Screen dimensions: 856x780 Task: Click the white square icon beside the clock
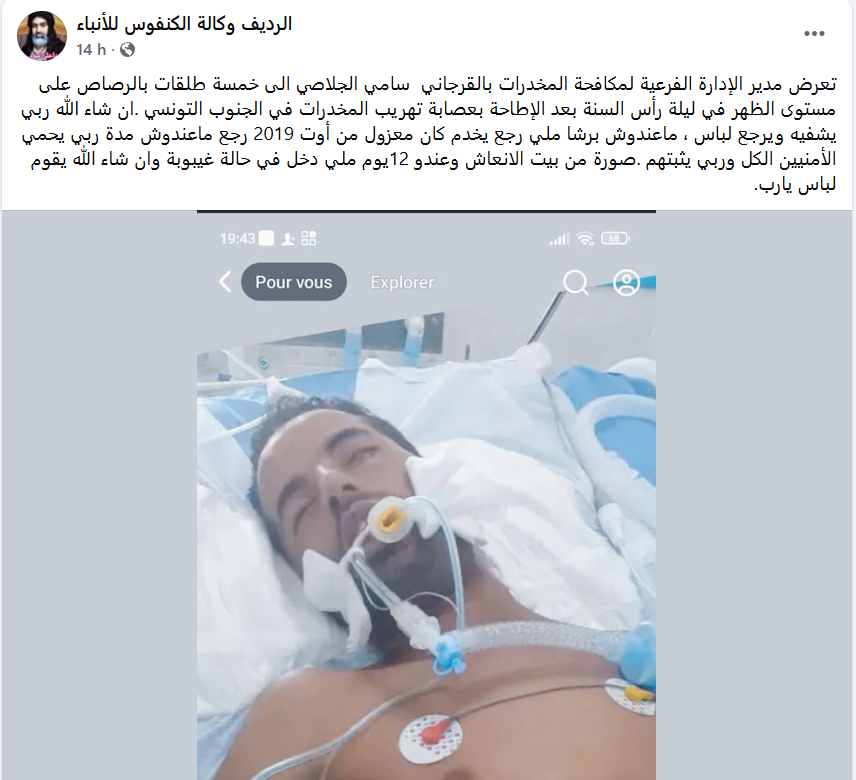pos(266,239)
